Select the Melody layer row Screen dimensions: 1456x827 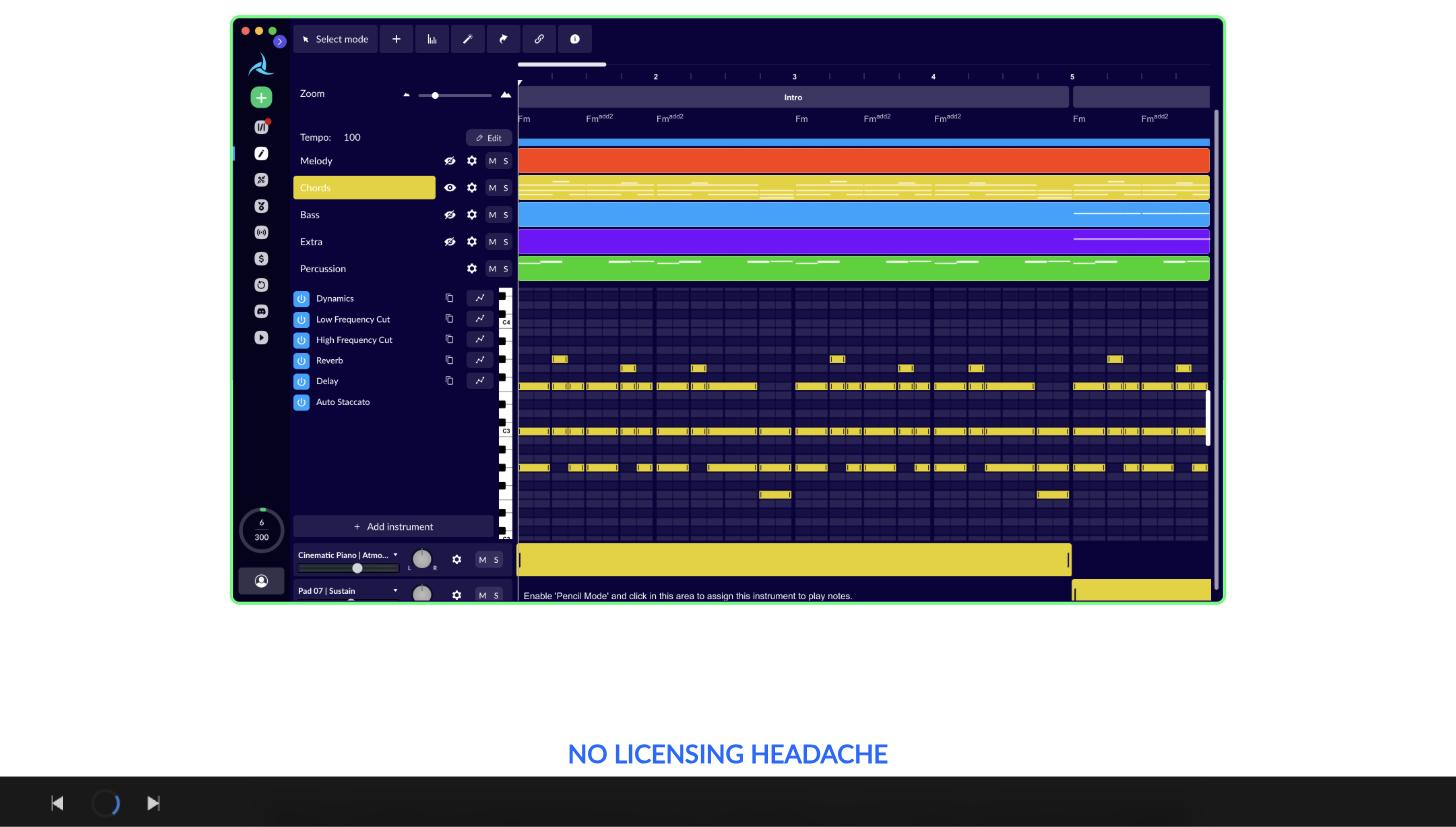364,161
